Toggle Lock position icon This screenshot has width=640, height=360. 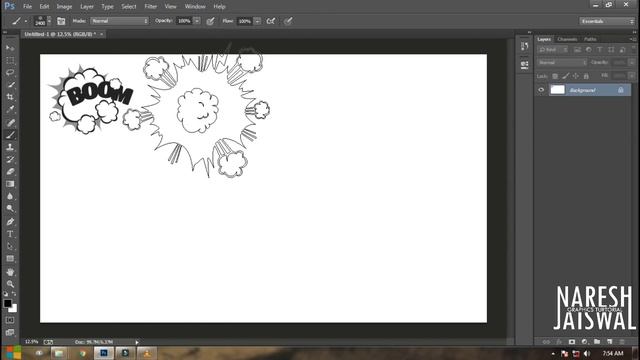[576, 76]
